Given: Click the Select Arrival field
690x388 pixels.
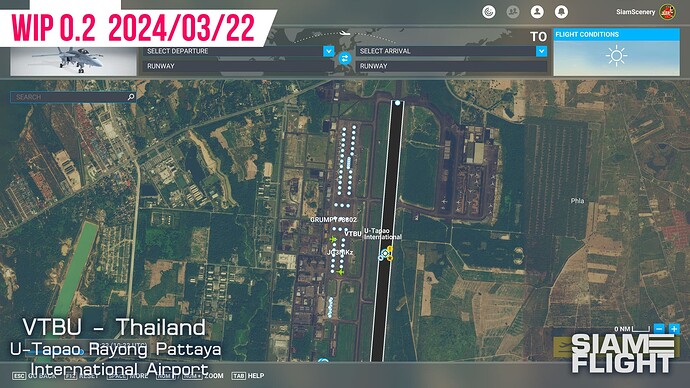Looking at the screenshot, I should coord(451,51).
